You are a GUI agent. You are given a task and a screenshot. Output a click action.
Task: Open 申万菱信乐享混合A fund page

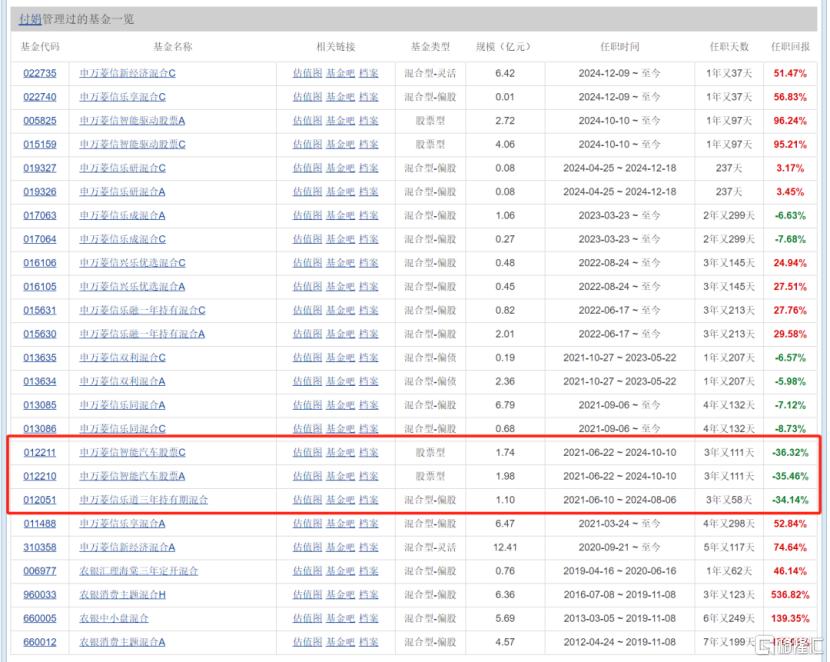[122, 524]
